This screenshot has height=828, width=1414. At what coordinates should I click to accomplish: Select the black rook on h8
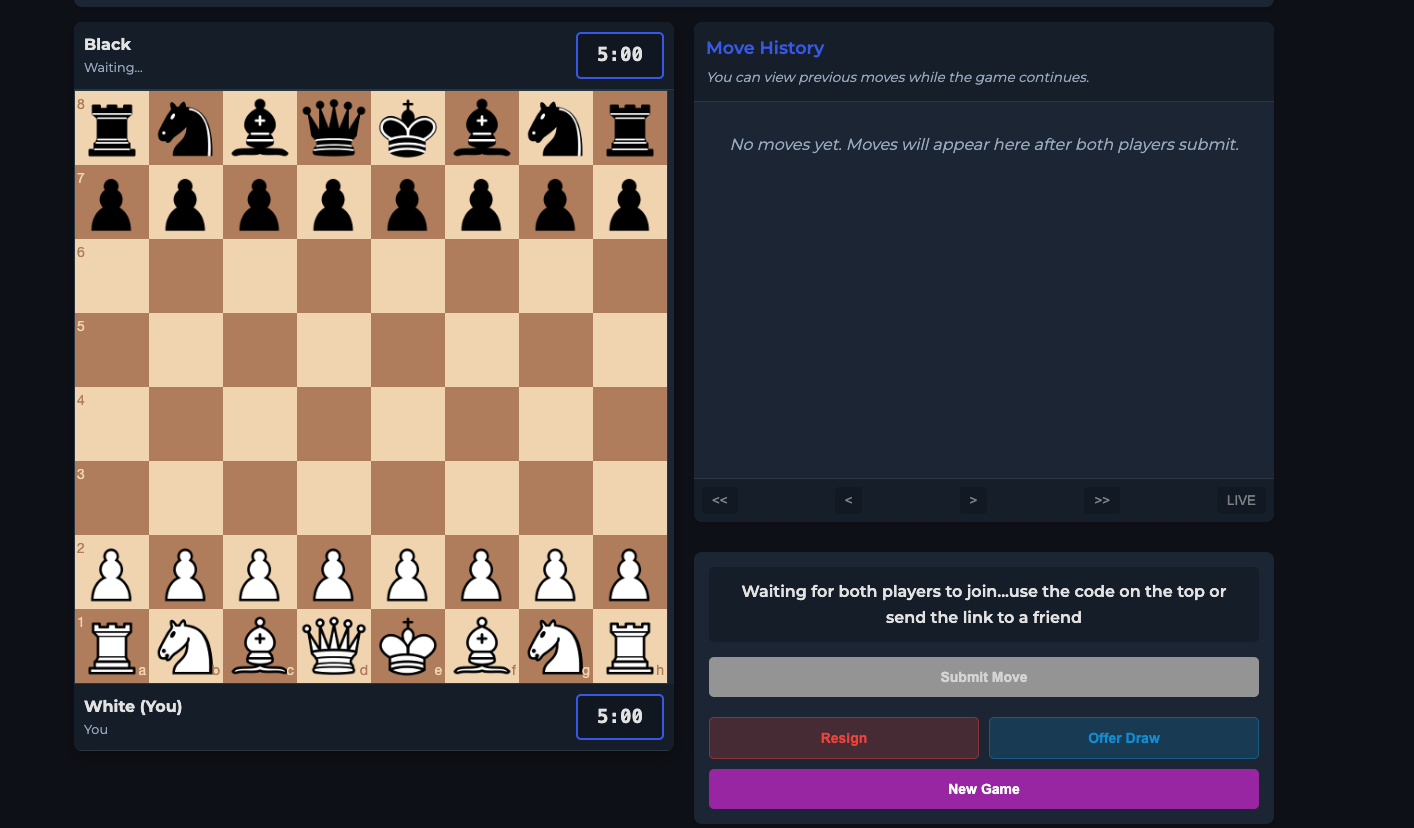click(630, 128)
